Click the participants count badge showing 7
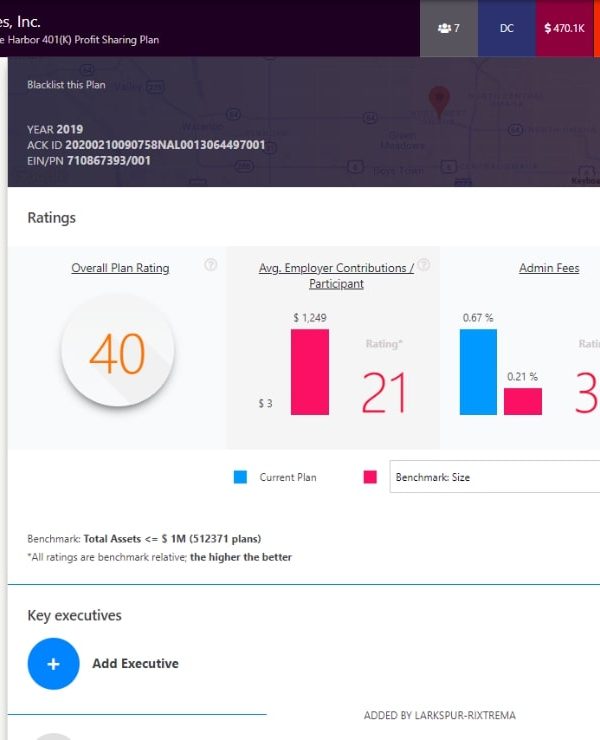 click(449, 28)
